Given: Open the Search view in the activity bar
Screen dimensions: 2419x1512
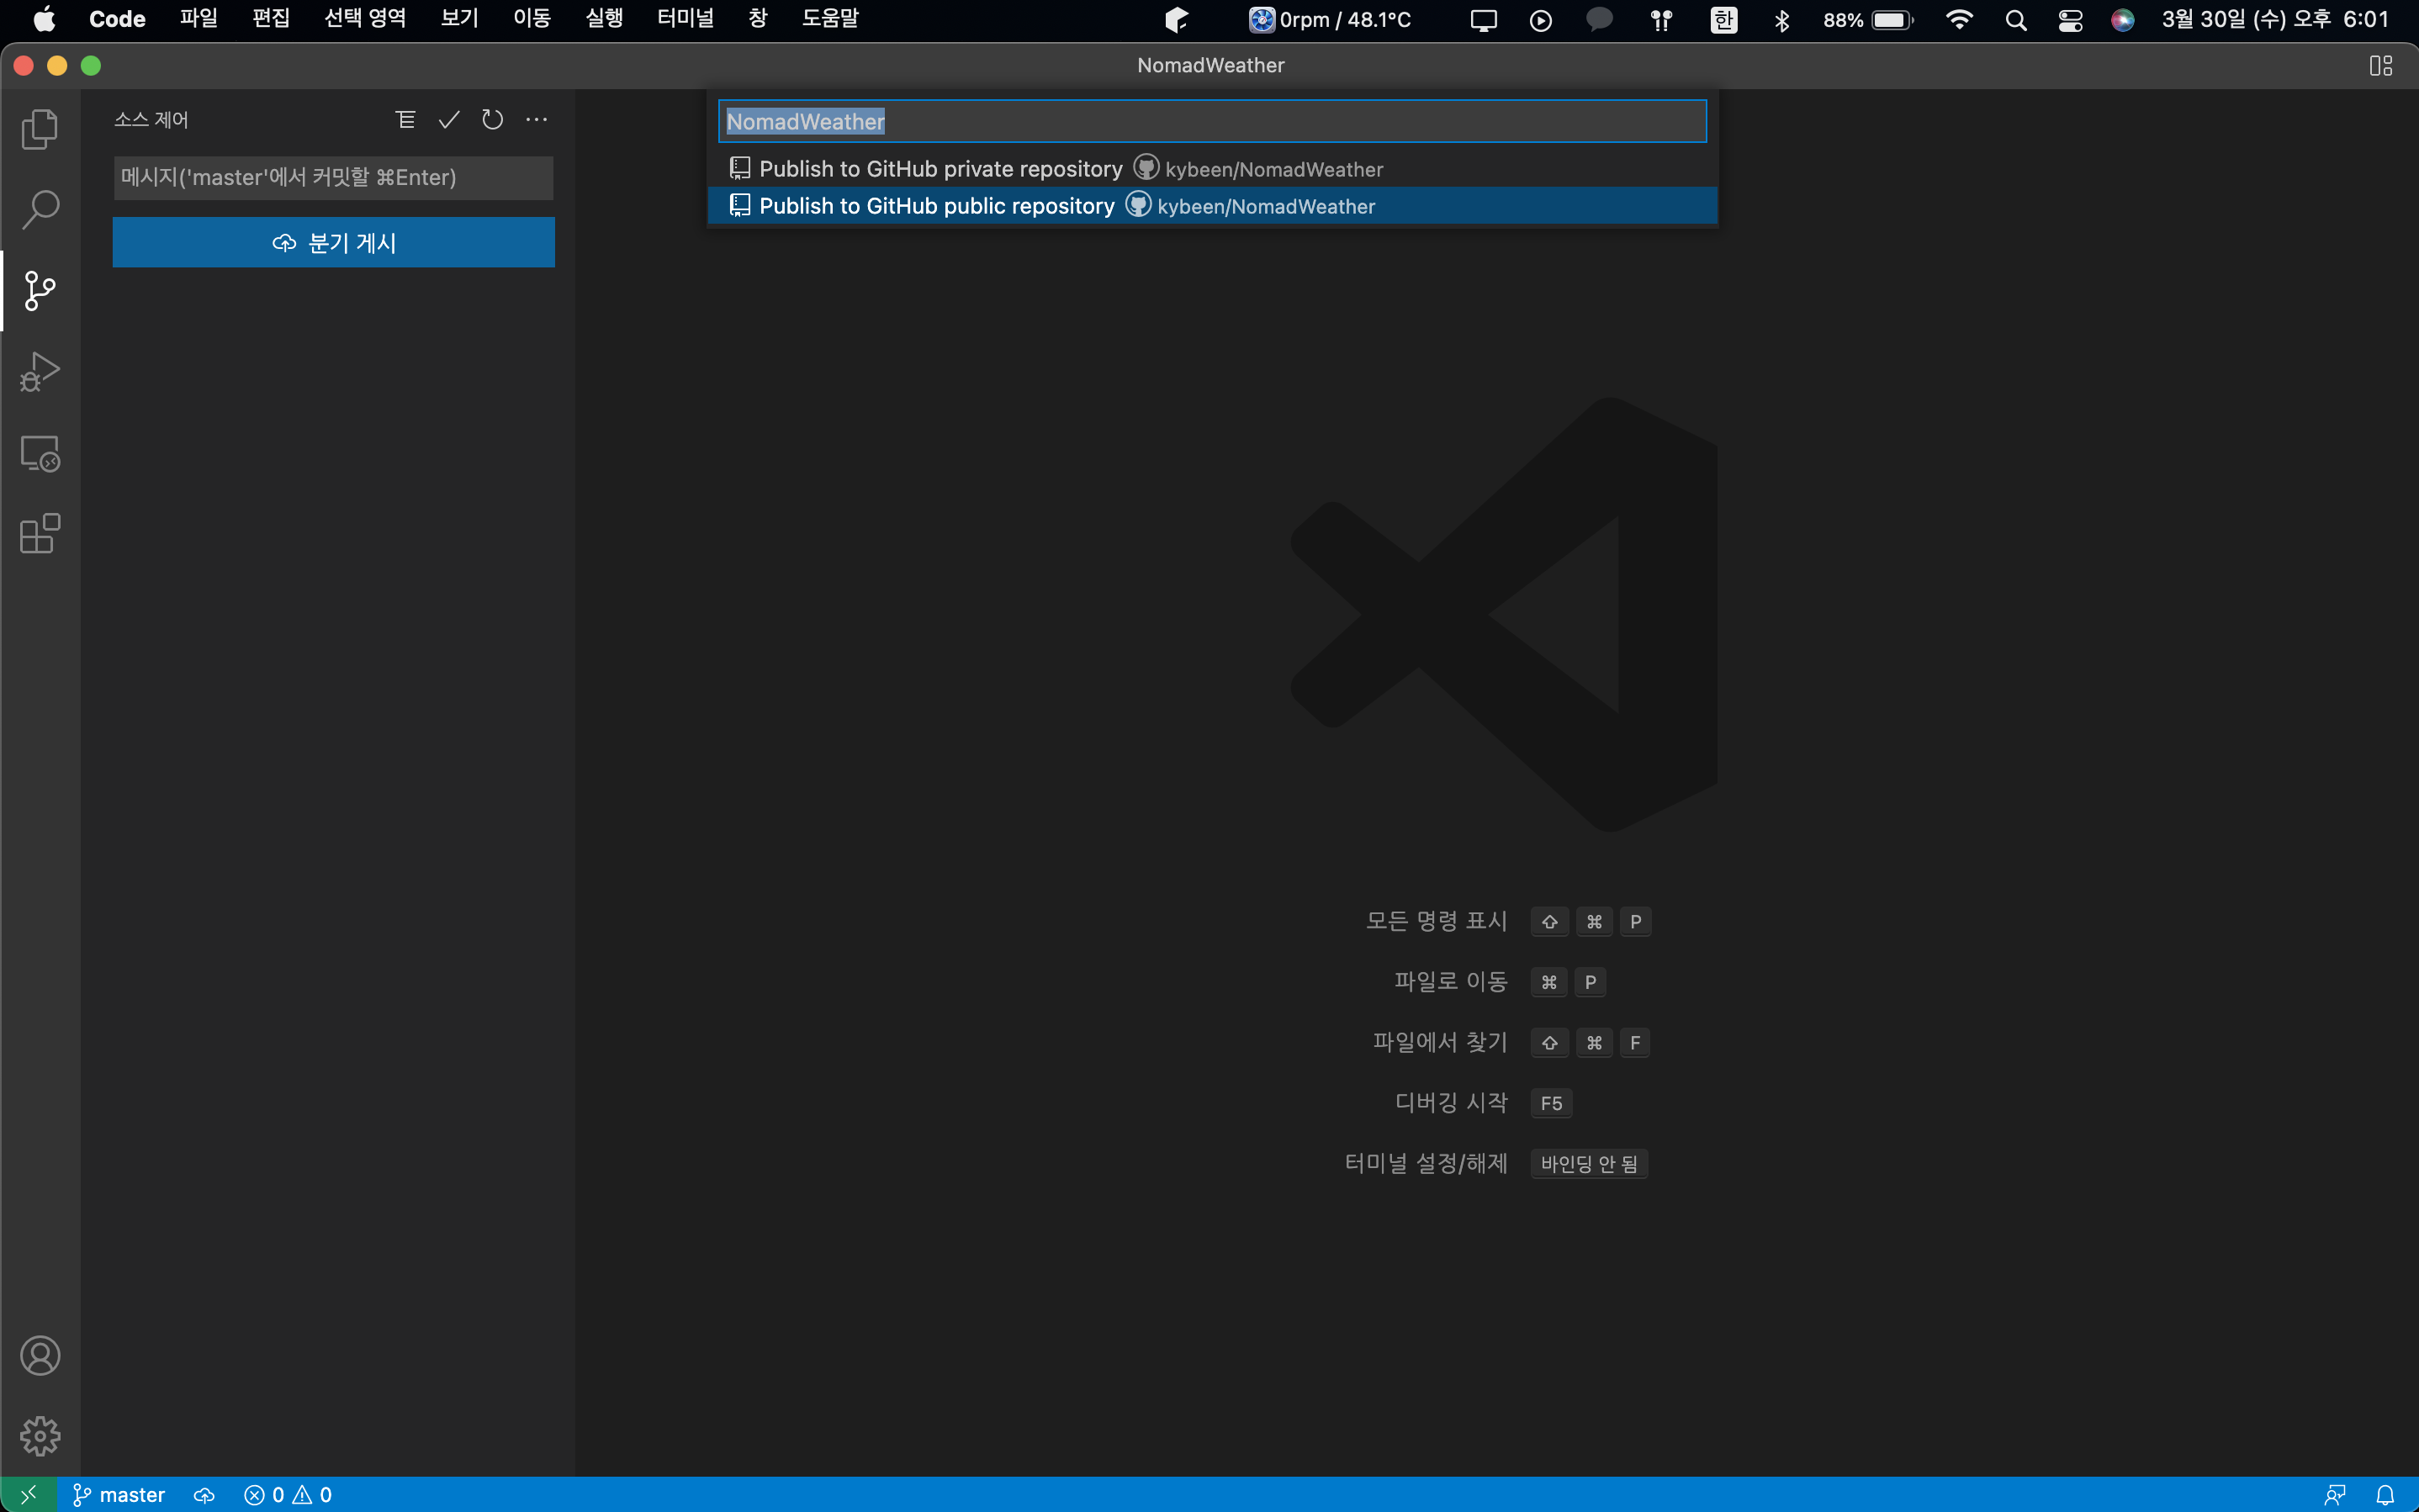Looking at the screenshot, I should point(40,210).
